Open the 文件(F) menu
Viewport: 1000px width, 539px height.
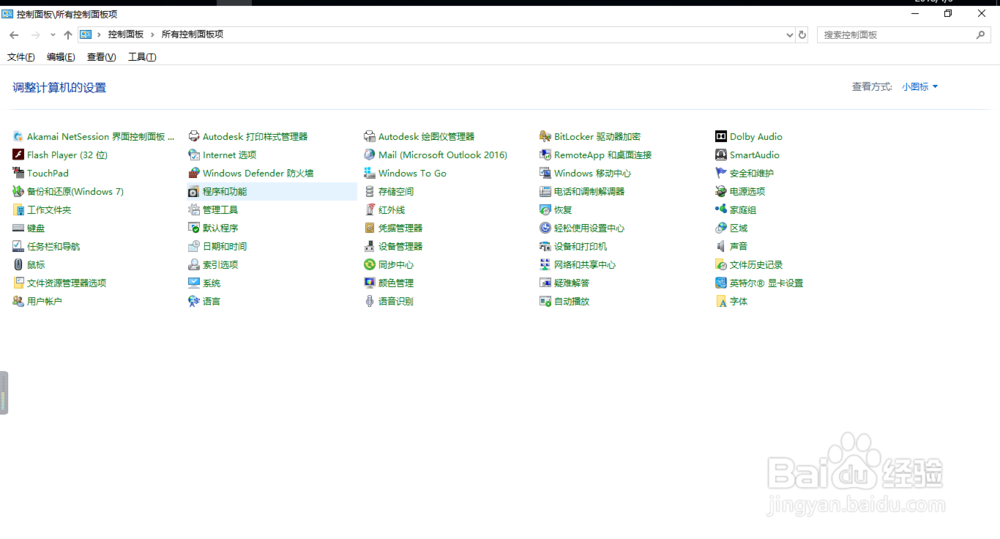21,57
